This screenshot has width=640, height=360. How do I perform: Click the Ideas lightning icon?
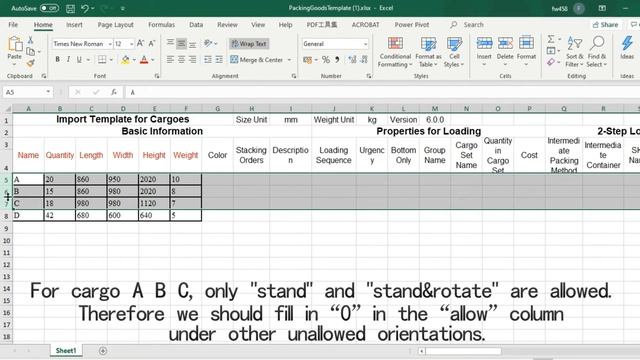[x=627, y=48]
